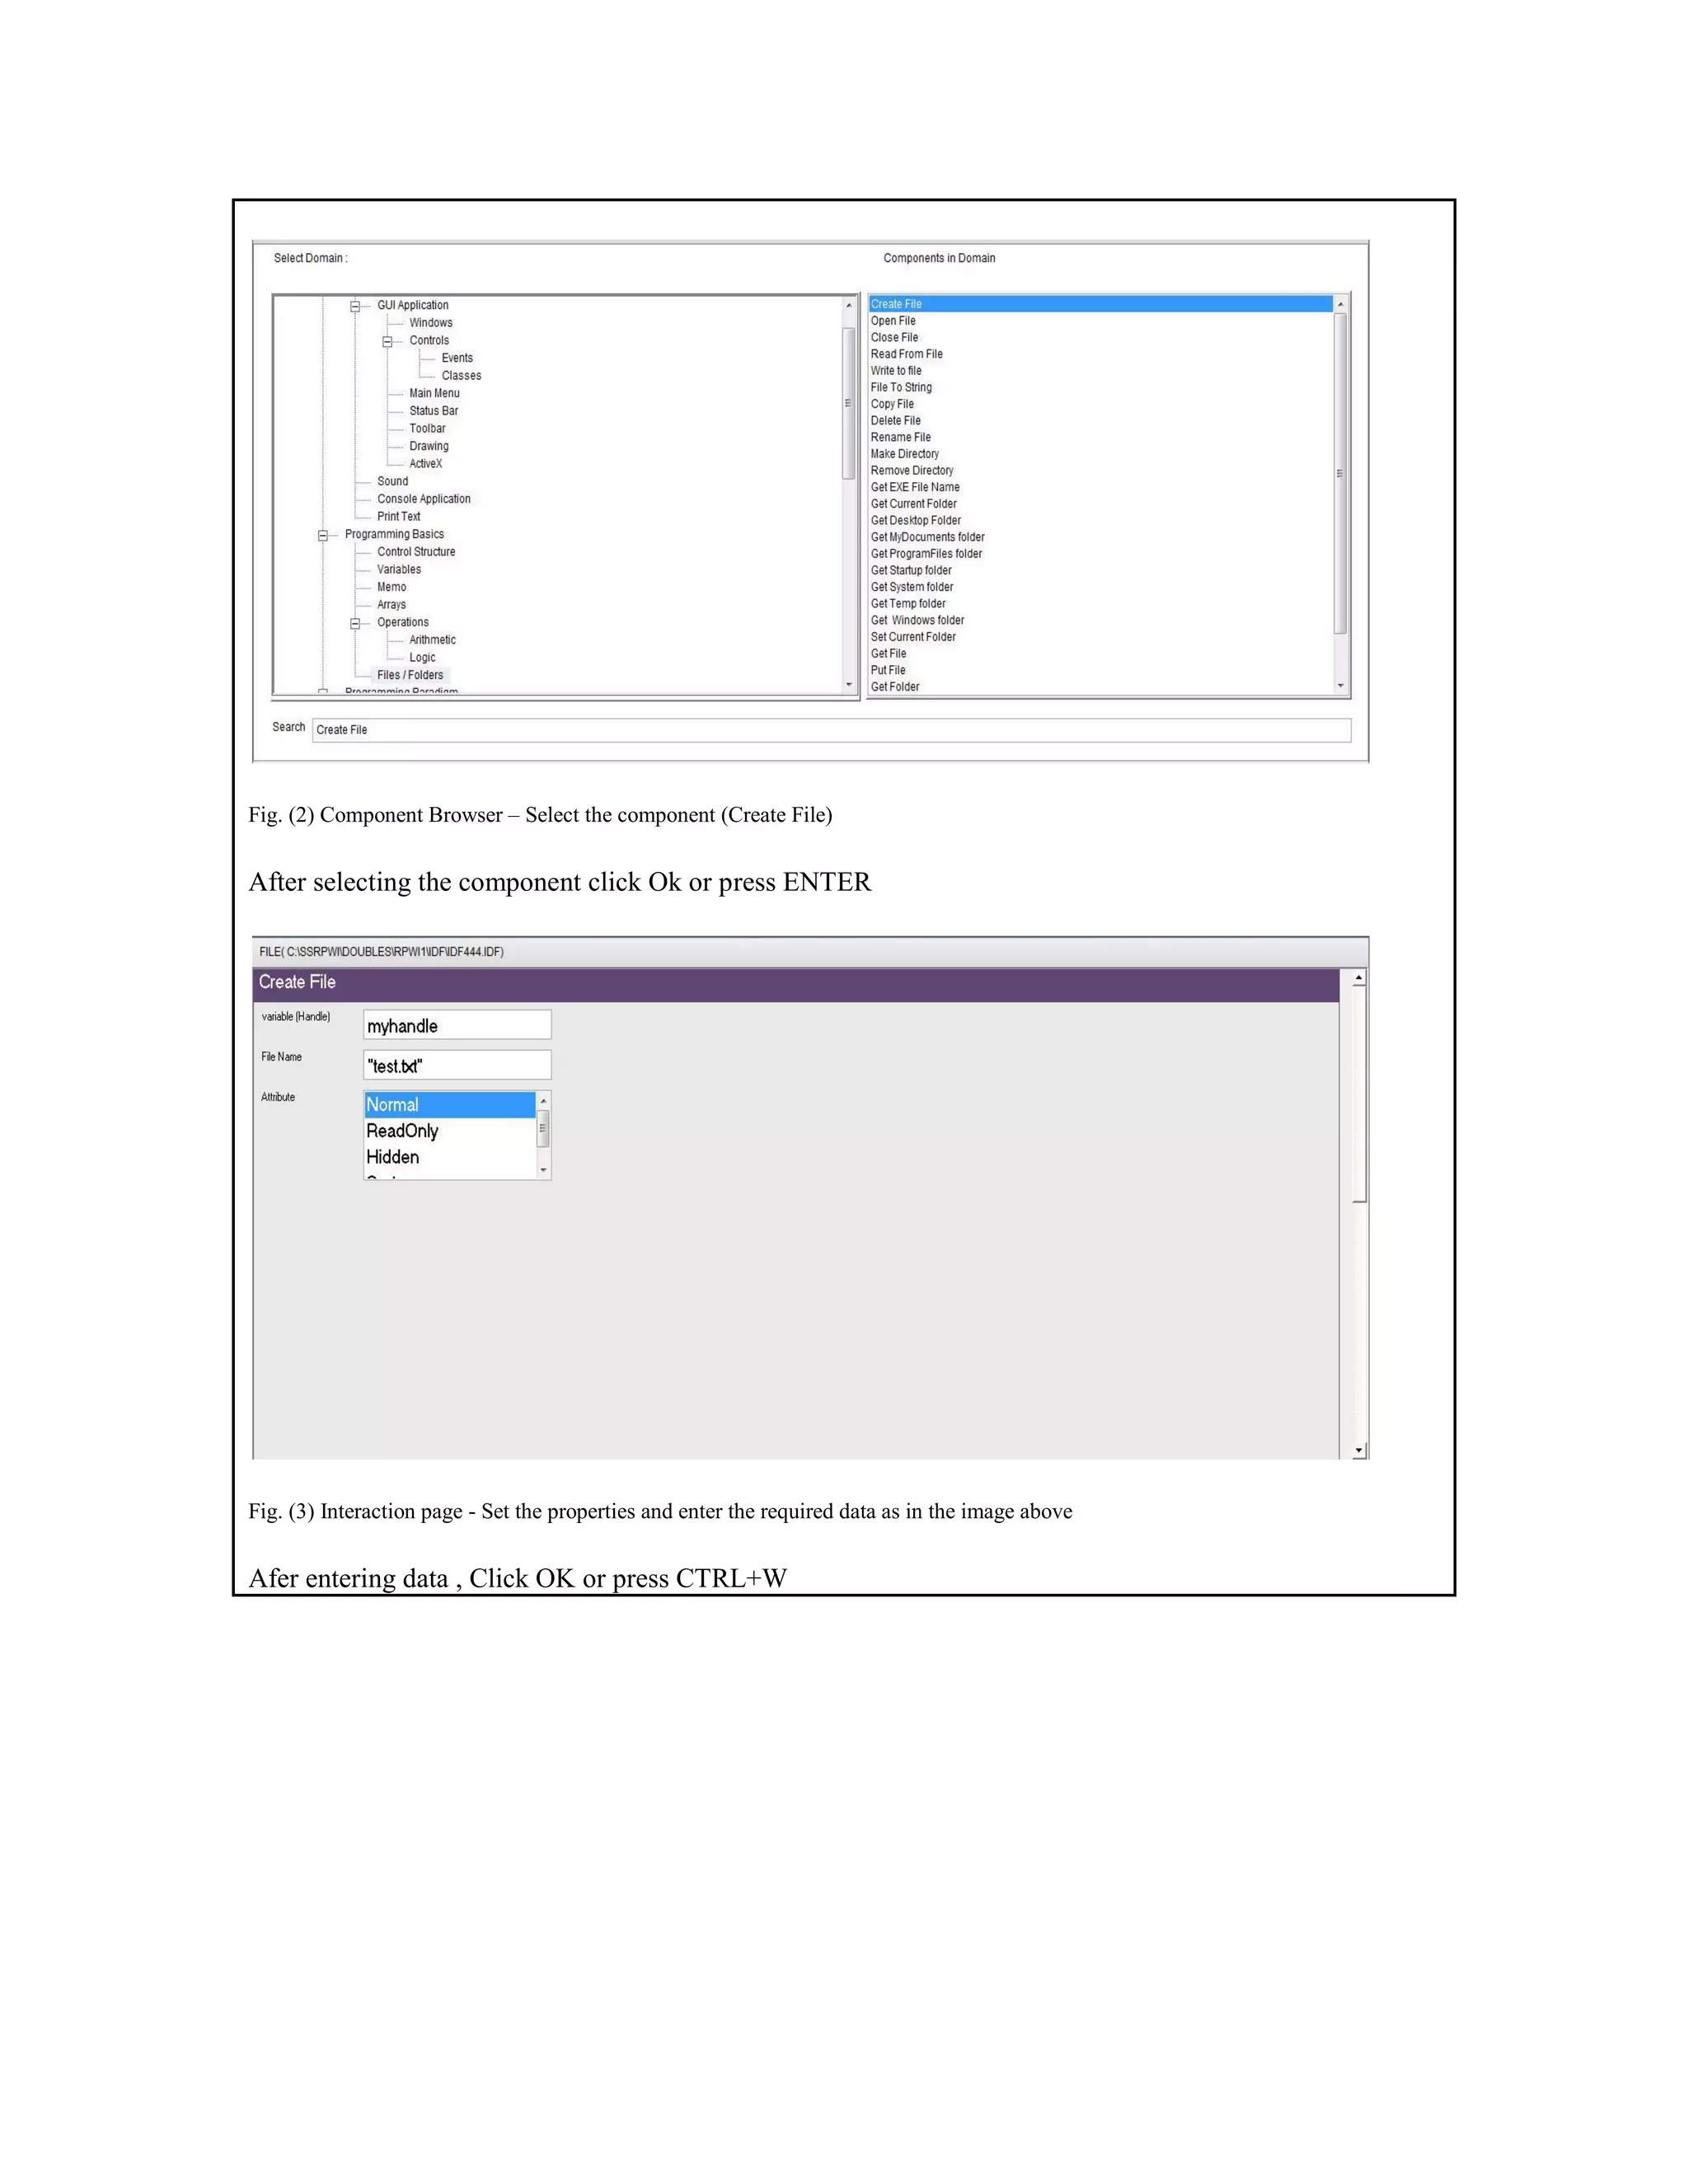
Task: Choose ReadOnly attribute option
Action: tap(450, 1131)
